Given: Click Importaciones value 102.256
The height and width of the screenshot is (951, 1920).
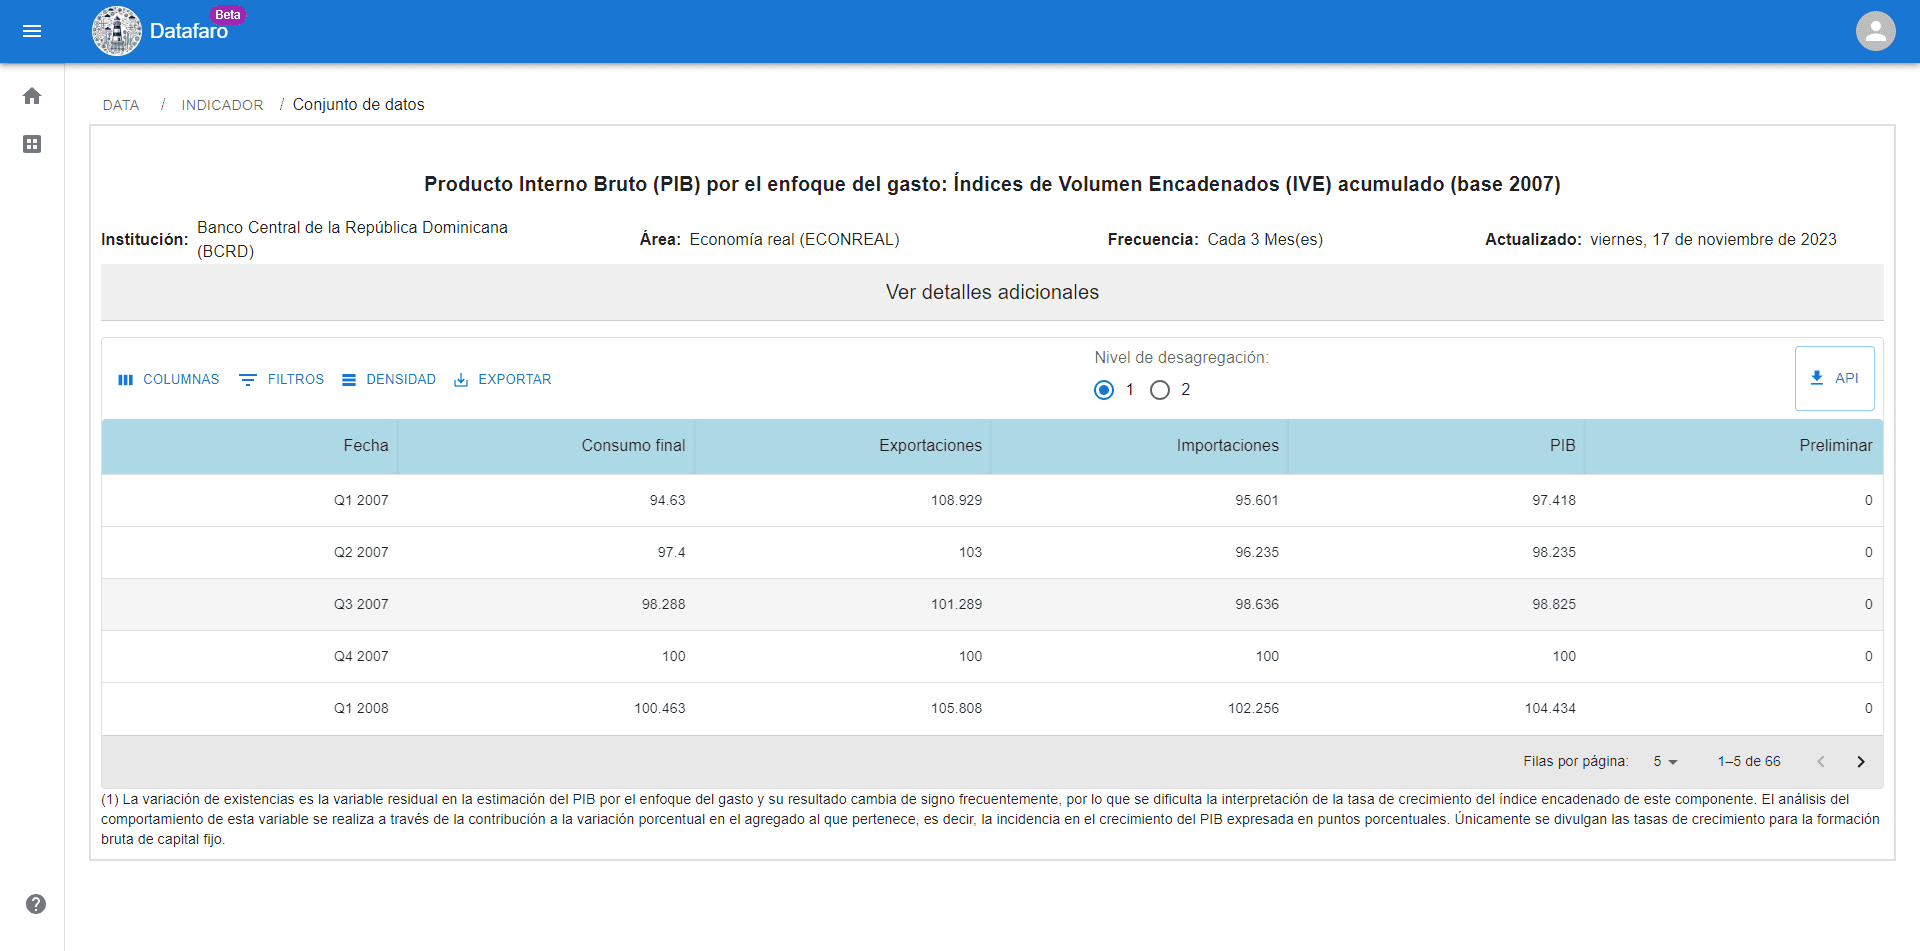Looking at the screenshot, I should tap(1254, 709).
